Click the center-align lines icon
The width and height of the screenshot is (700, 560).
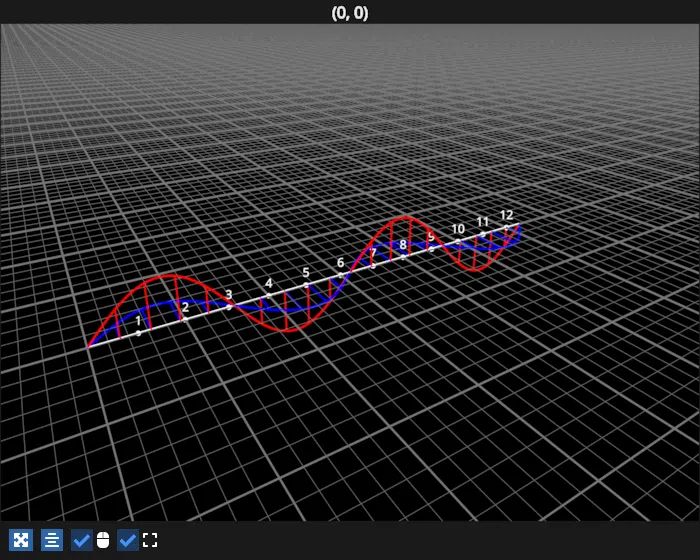(x=52, y=540)
